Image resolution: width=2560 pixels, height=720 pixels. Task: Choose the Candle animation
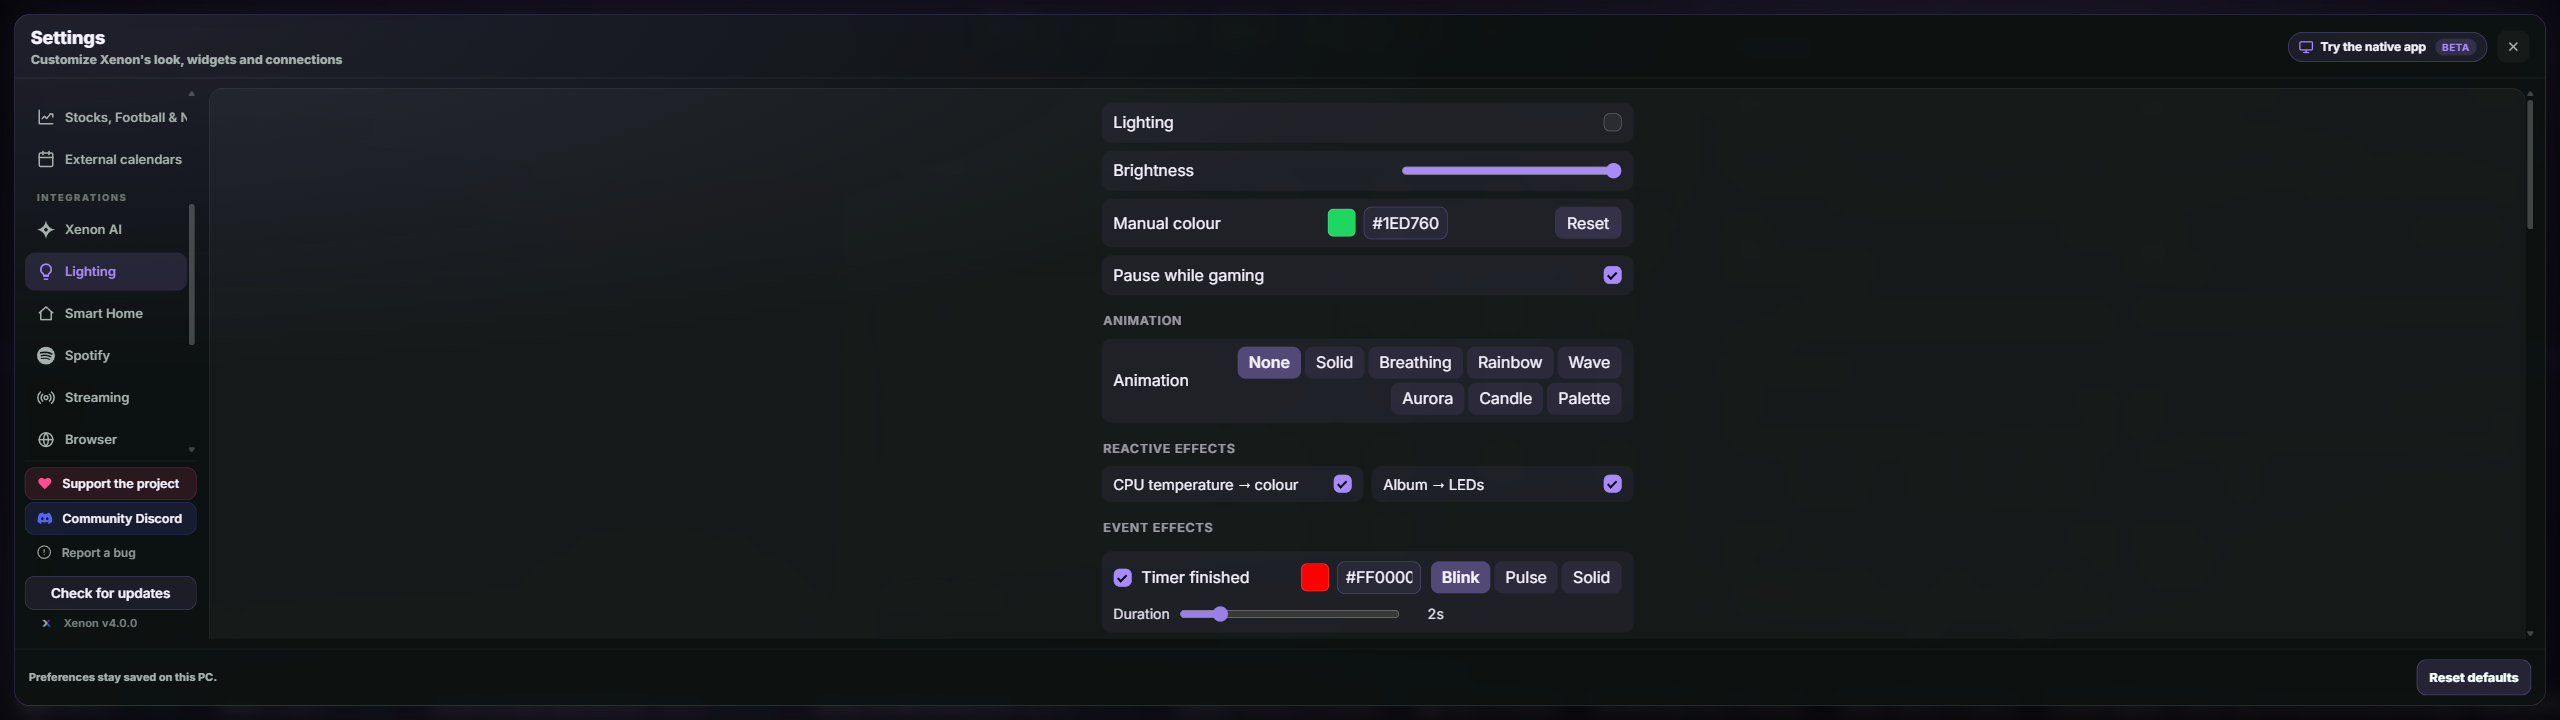(x=1505, y=399)
